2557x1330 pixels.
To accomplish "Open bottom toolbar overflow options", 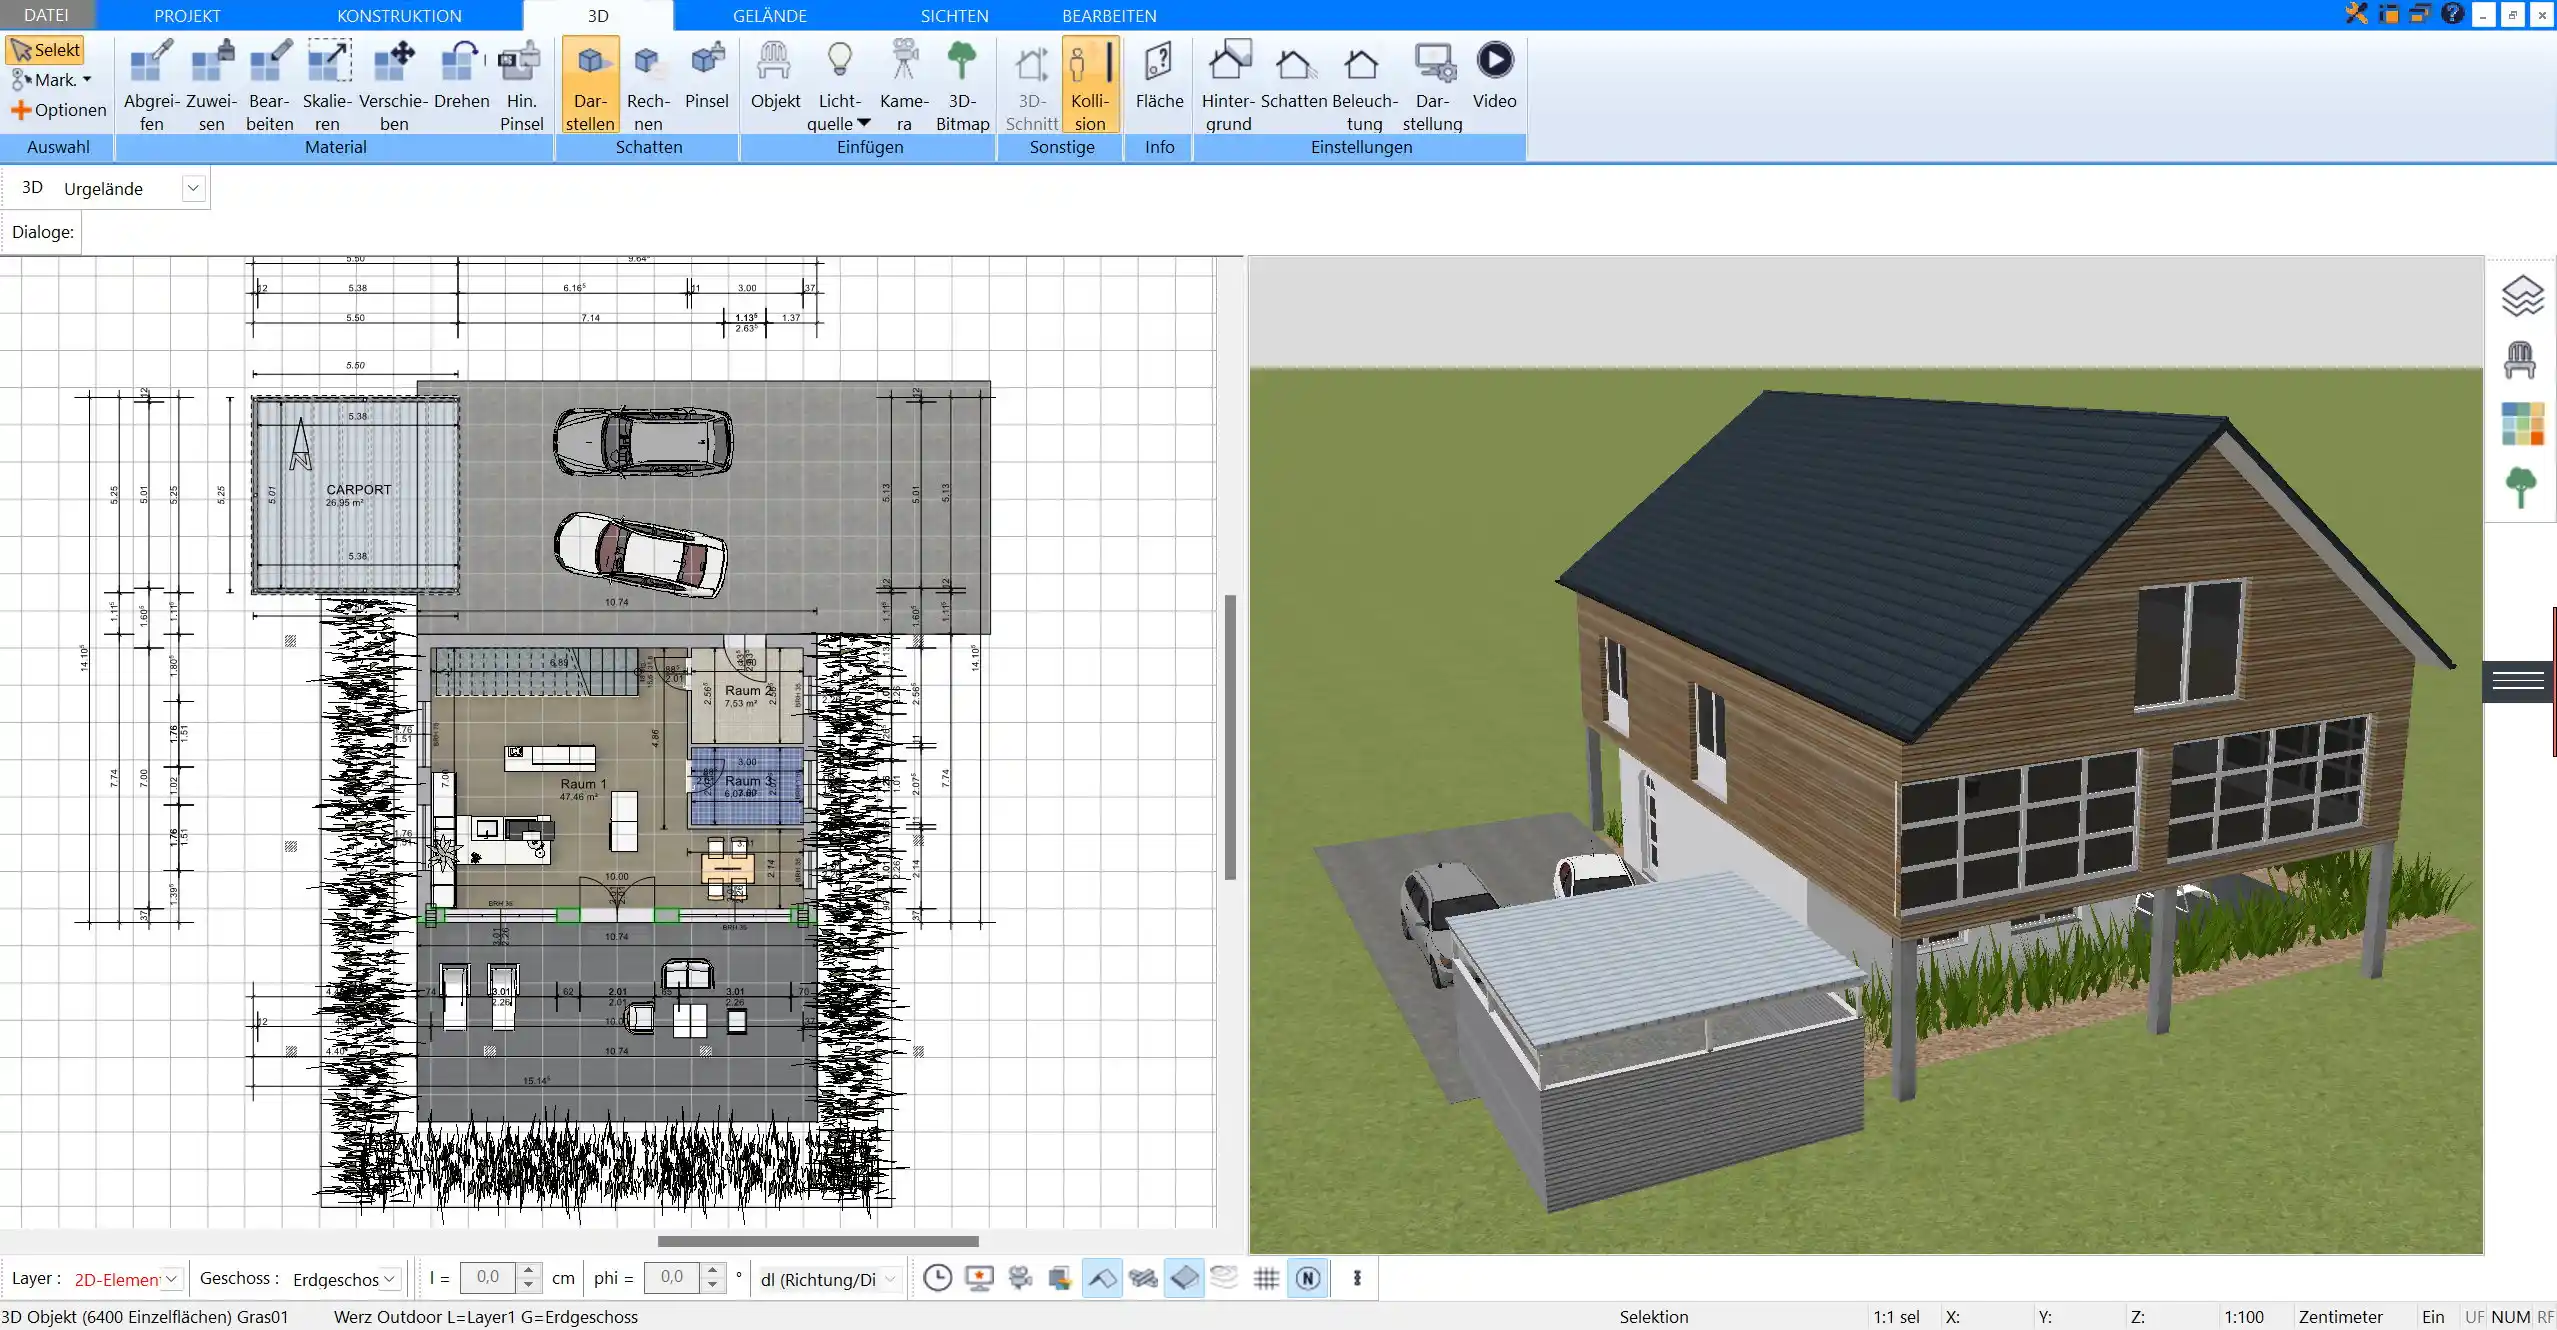I will pos(1357,1278).
